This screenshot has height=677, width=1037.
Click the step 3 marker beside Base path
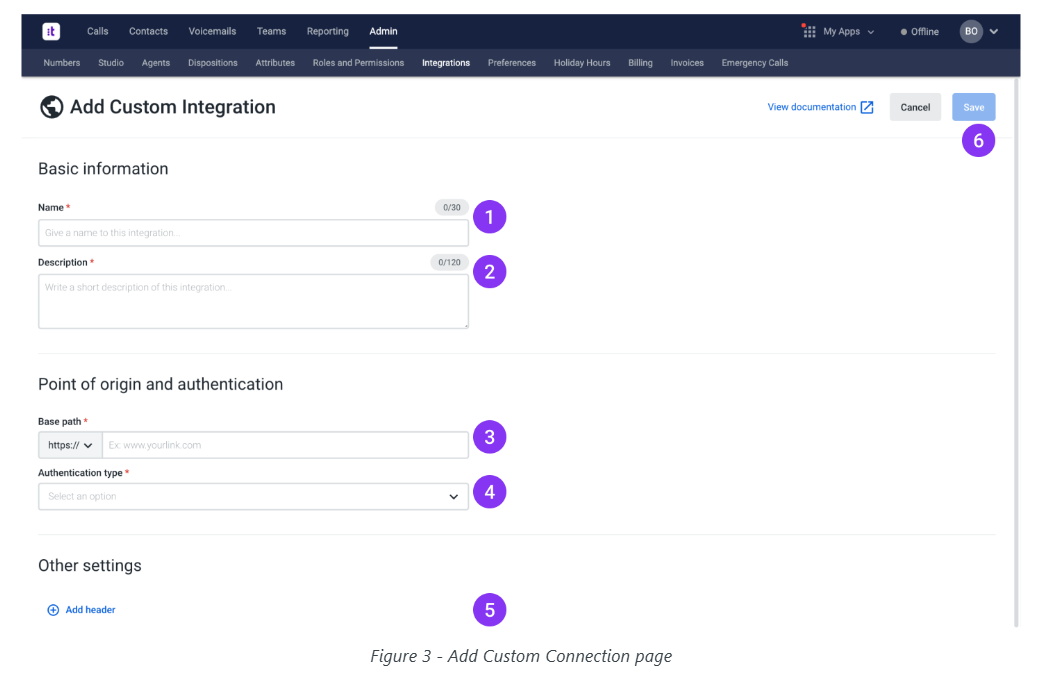coord(489,437)
